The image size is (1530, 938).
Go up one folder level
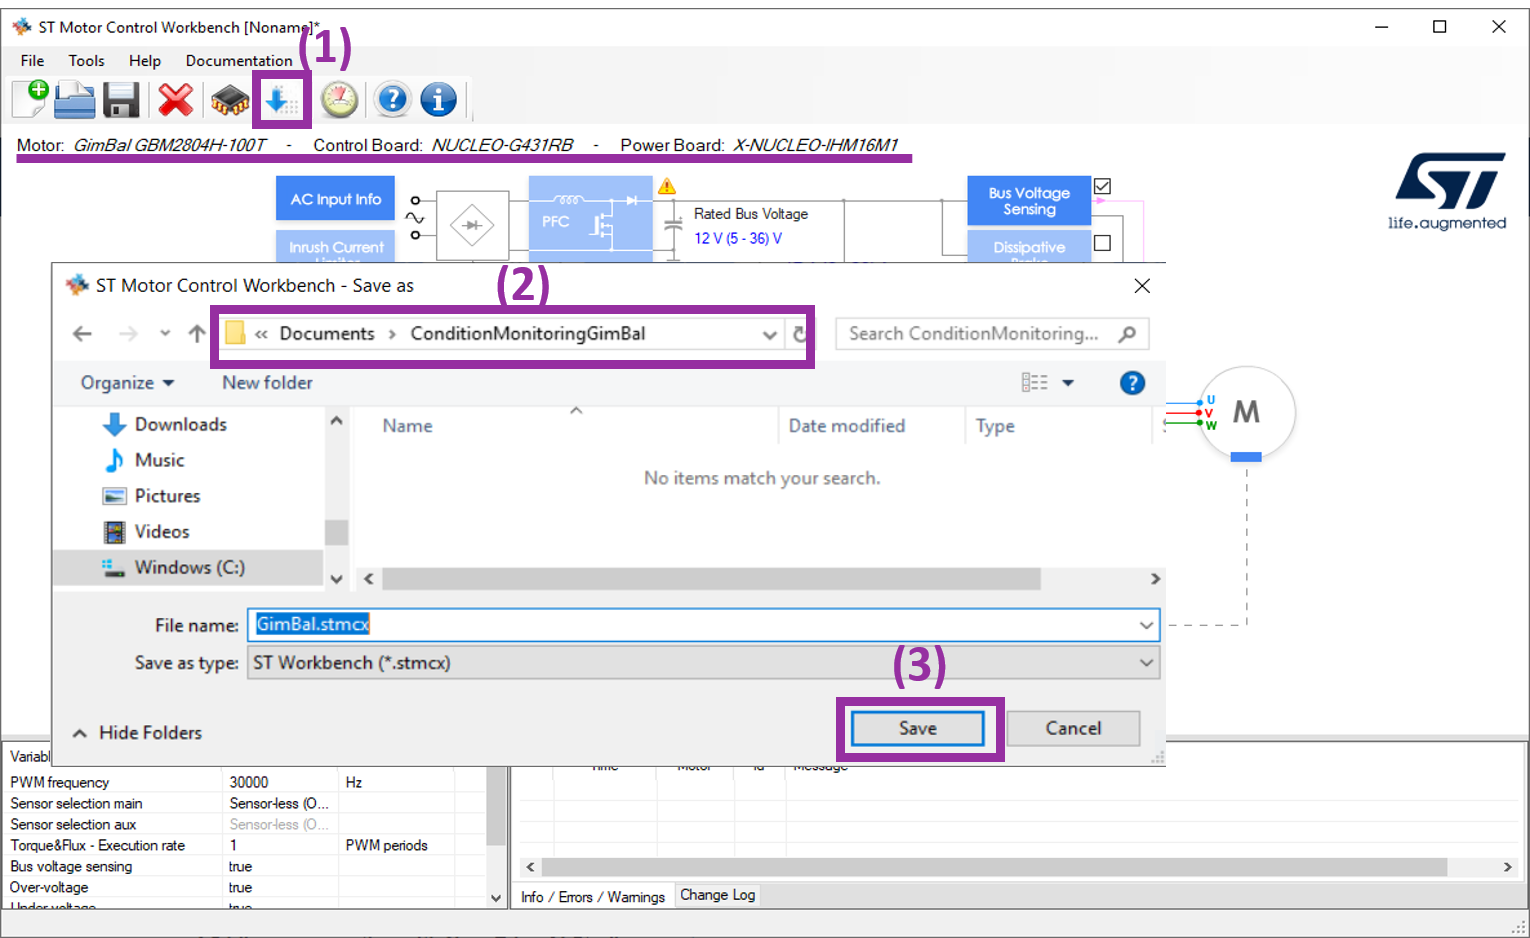click(x=197, y=334)
